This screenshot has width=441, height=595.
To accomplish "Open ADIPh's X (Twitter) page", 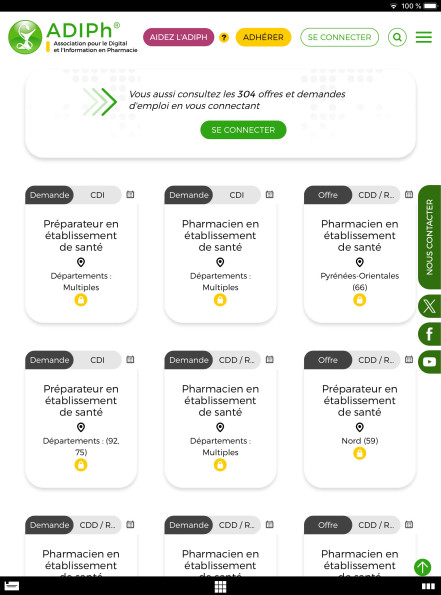I will tap(429, 306).
